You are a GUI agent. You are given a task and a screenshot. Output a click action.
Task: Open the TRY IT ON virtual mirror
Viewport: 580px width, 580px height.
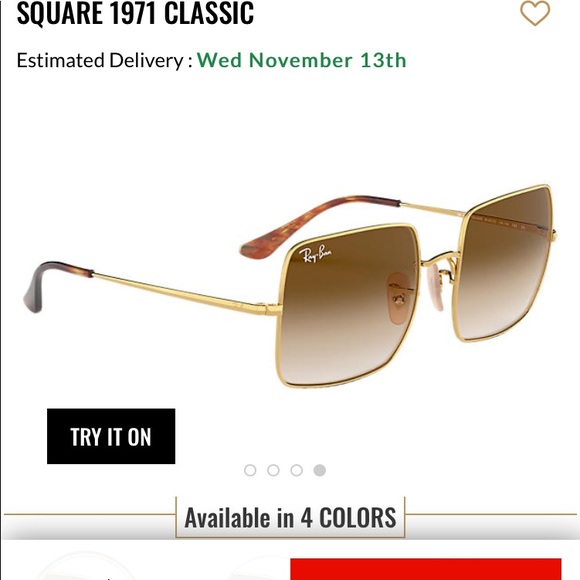point(111,436)
